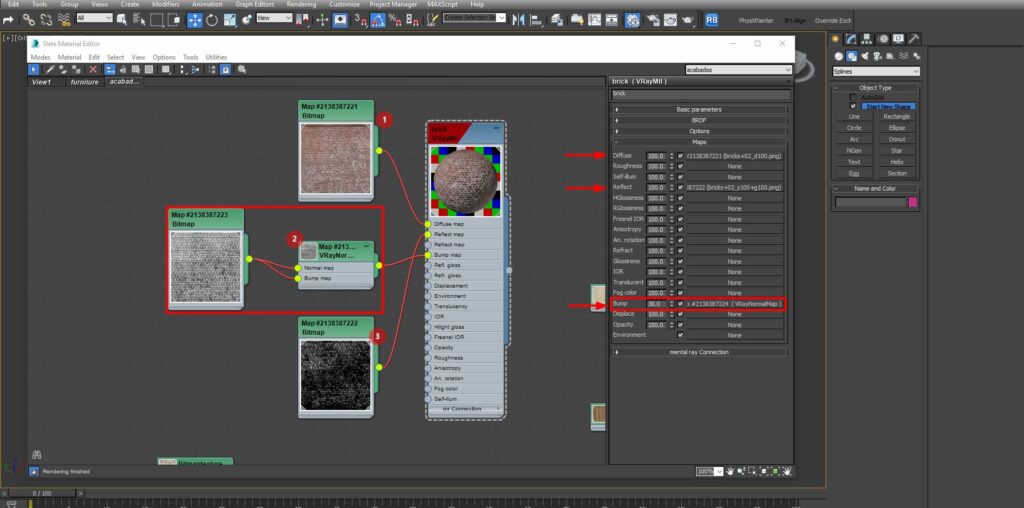The width and height of the screenshot is (1024, 508).
Task: Activate Select and Scale tool
Action: (x=229, y=20)
